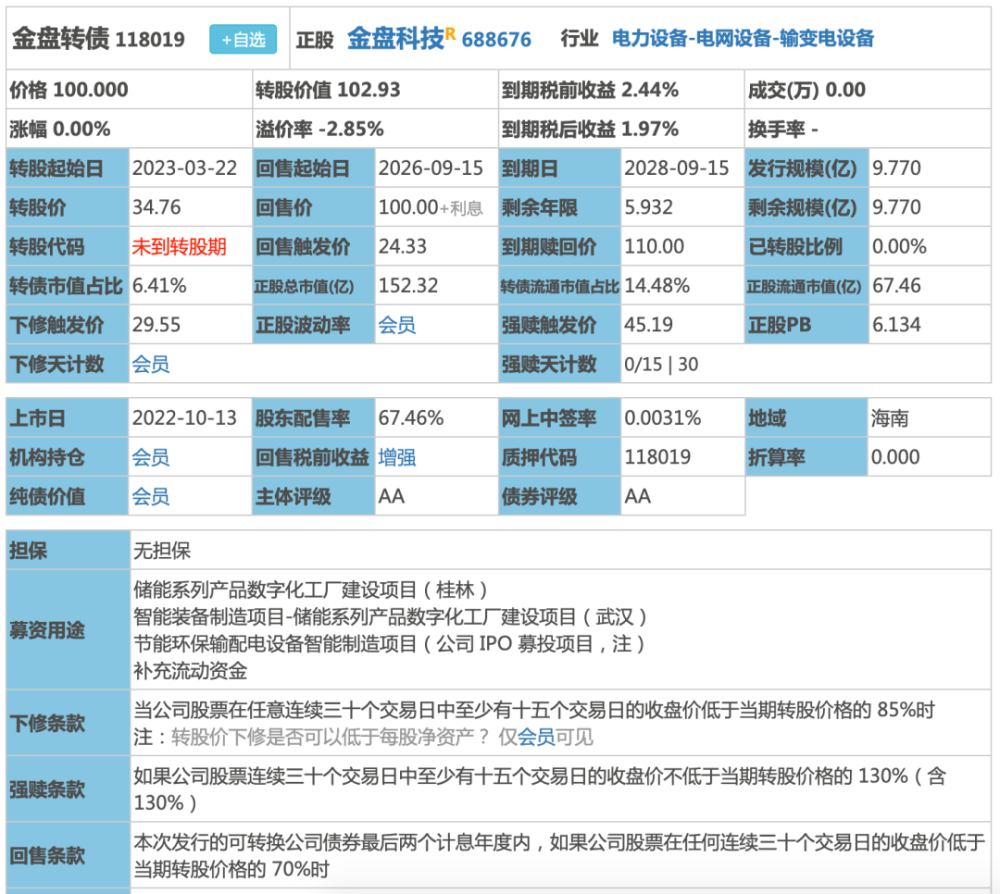
Task: Click the 储能系列产品数字化工厂建设项目(桂林) line
Action: pyautogui.click(x=311, y=590)
